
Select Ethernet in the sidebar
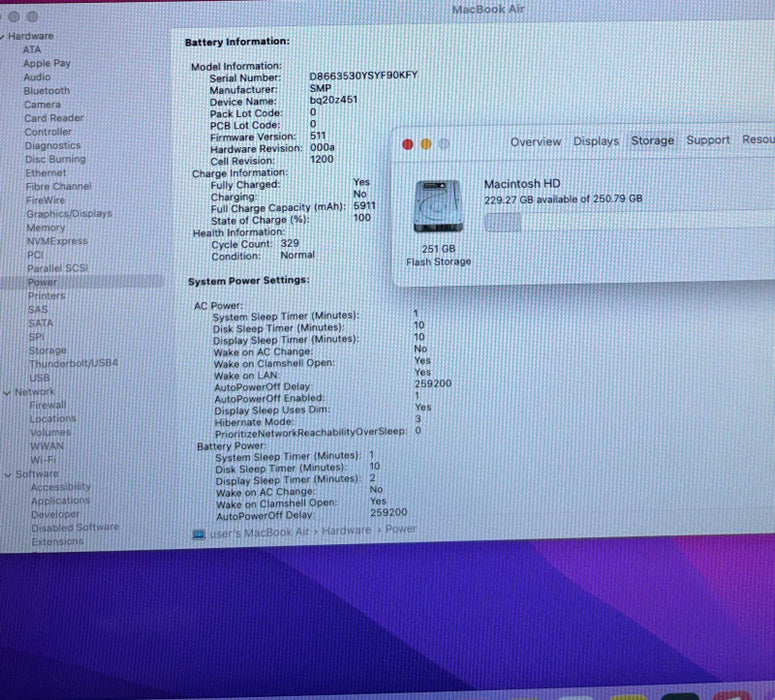(45, 173)
